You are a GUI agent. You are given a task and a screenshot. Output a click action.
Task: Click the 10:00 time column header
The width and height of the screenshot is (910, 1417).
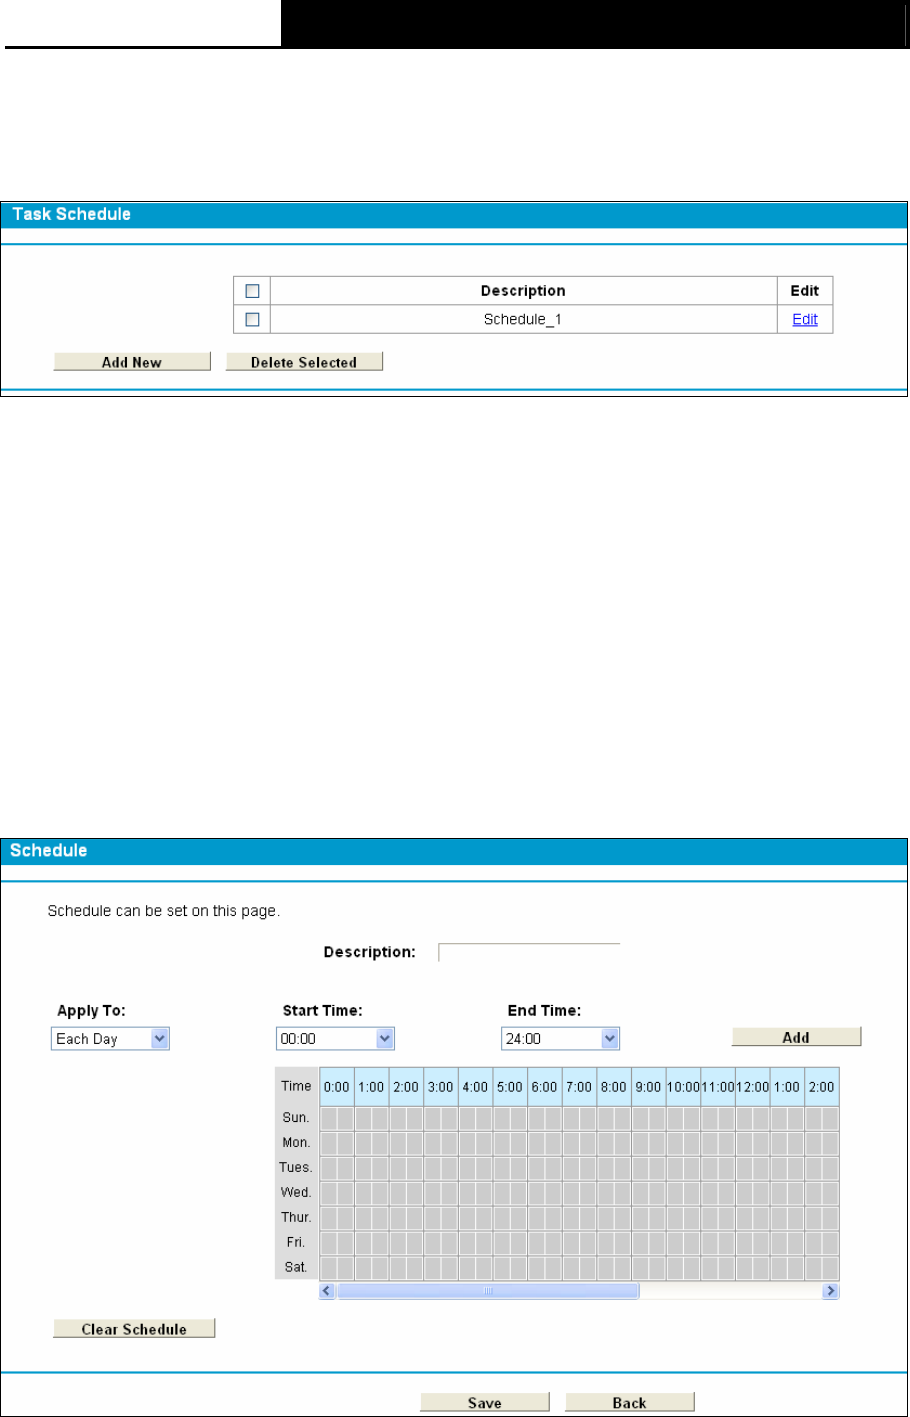(x=683, y=1087)
